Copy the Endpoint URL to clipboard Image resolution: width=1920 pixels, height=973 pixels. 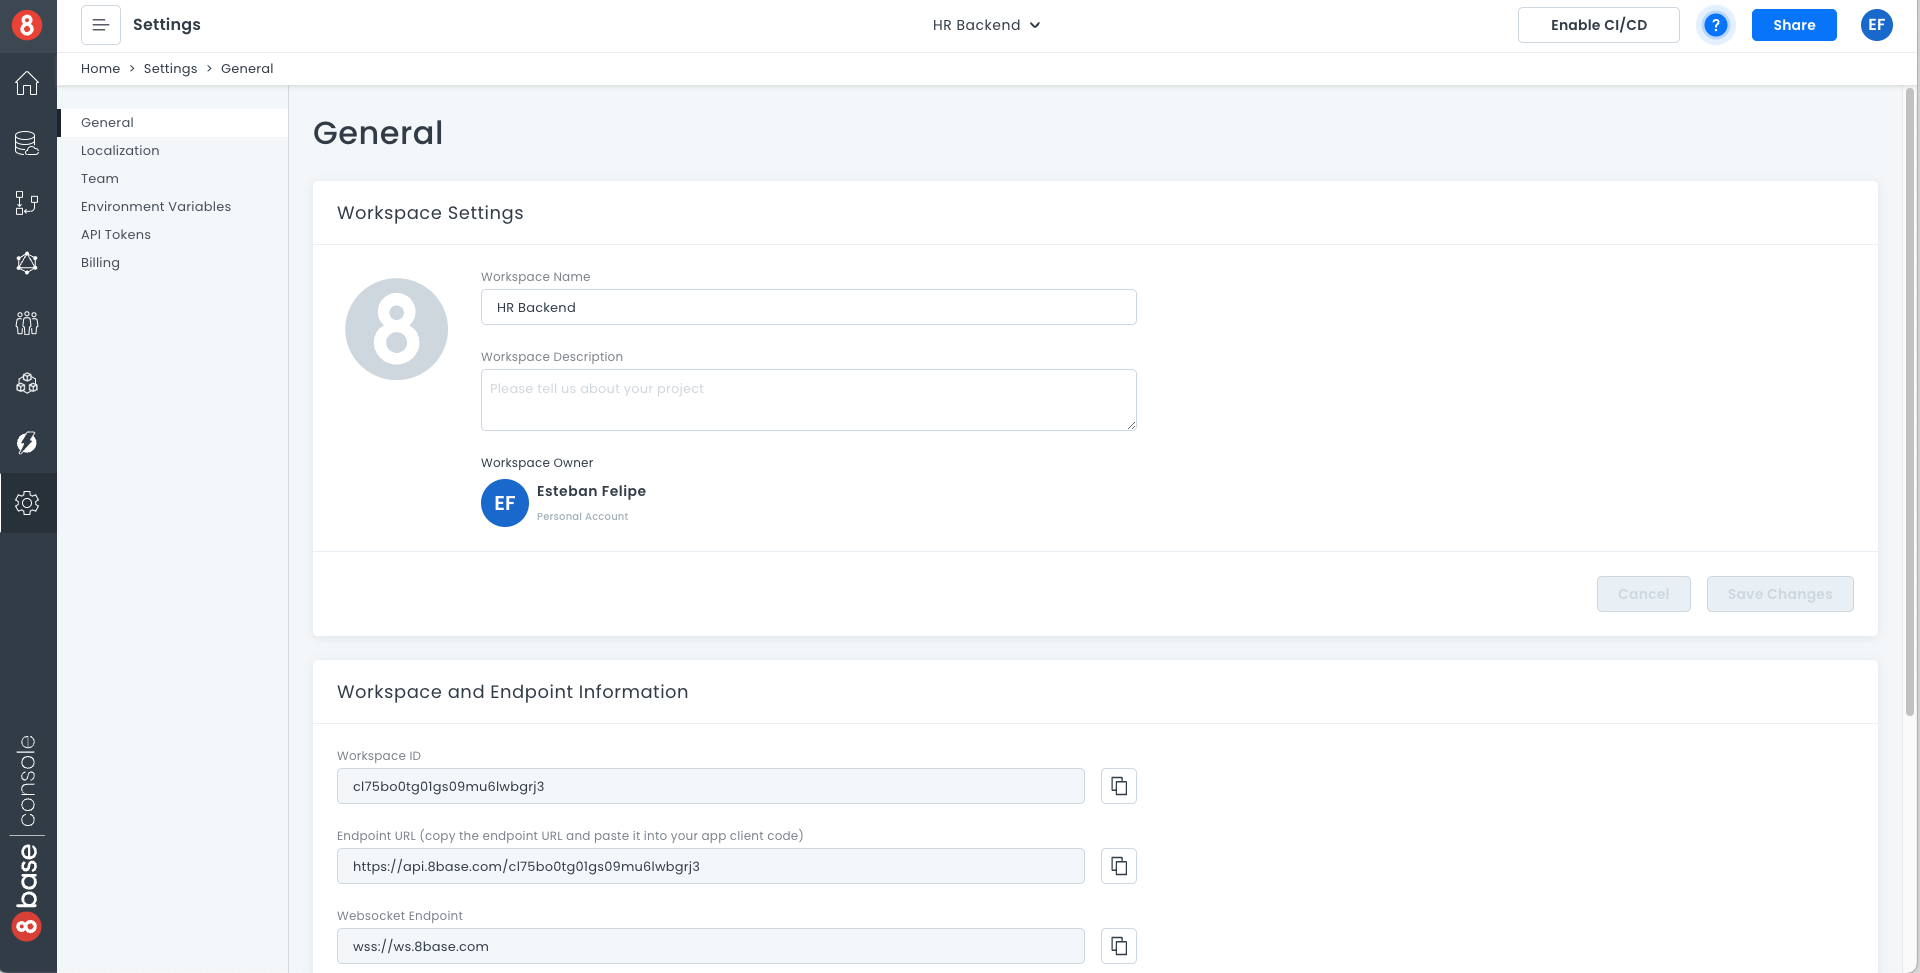1118,866
